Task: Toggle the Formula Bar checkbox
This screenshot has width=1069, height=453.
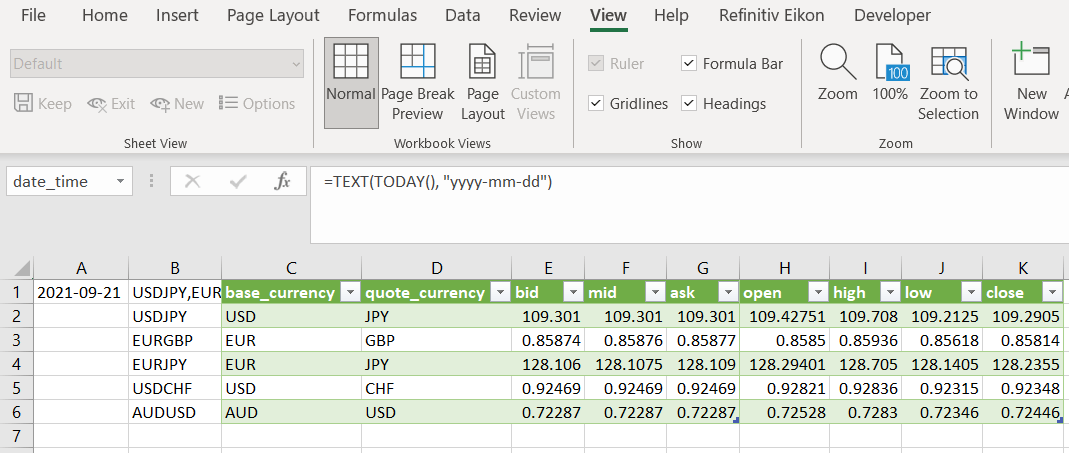Action: (x=689, y=63)
